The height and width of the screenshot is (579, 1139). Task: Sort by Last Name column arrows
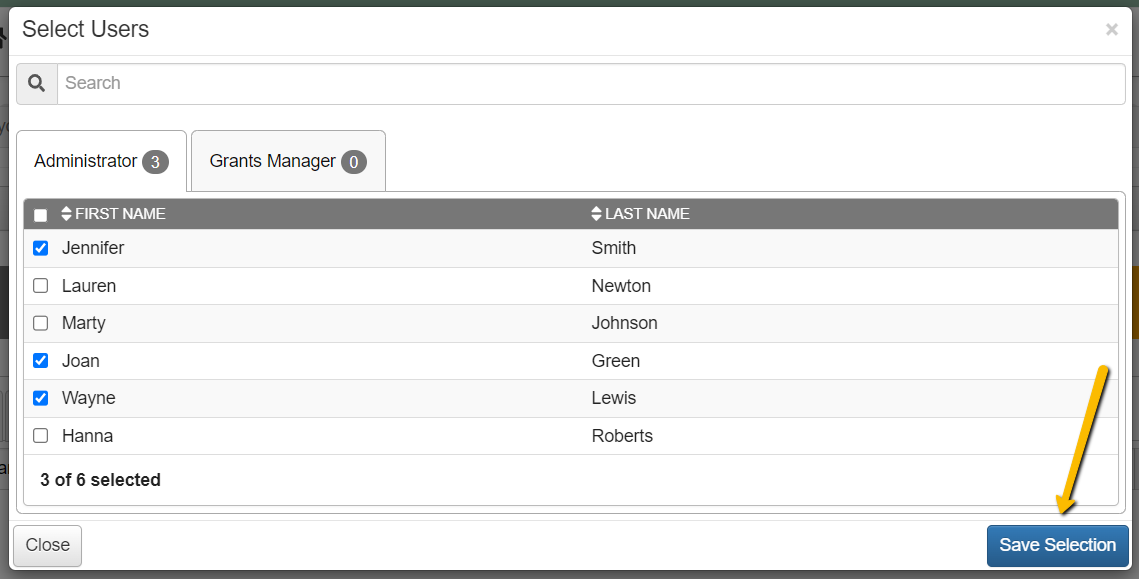(x=597, y=214)
